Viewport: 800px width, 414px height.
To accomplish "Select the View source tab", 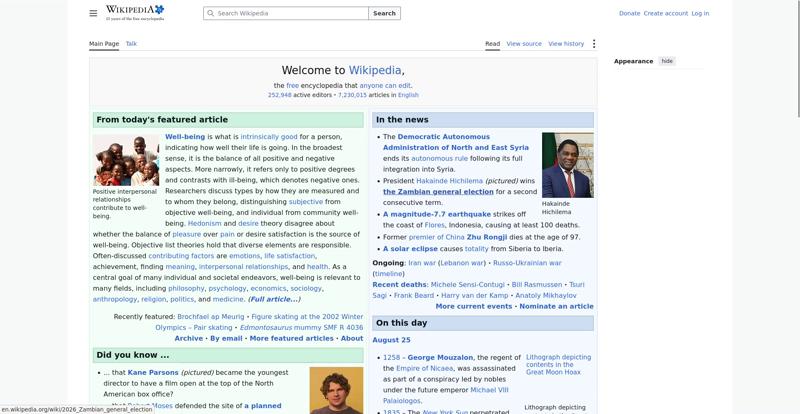I will coord(524,44).
